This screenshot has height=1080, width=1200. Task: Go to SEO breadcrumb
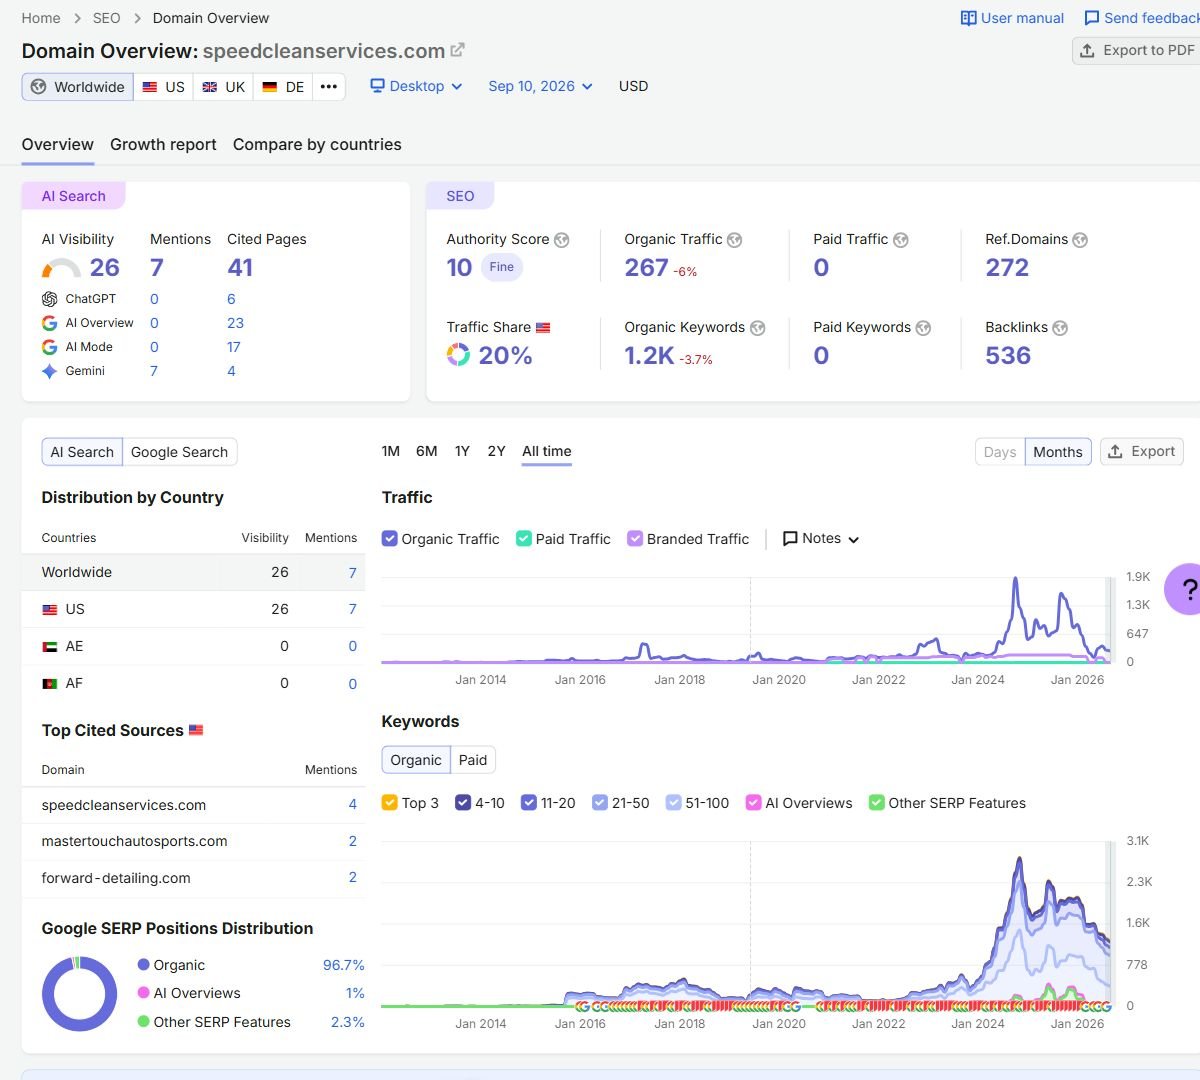coord(107,18)
